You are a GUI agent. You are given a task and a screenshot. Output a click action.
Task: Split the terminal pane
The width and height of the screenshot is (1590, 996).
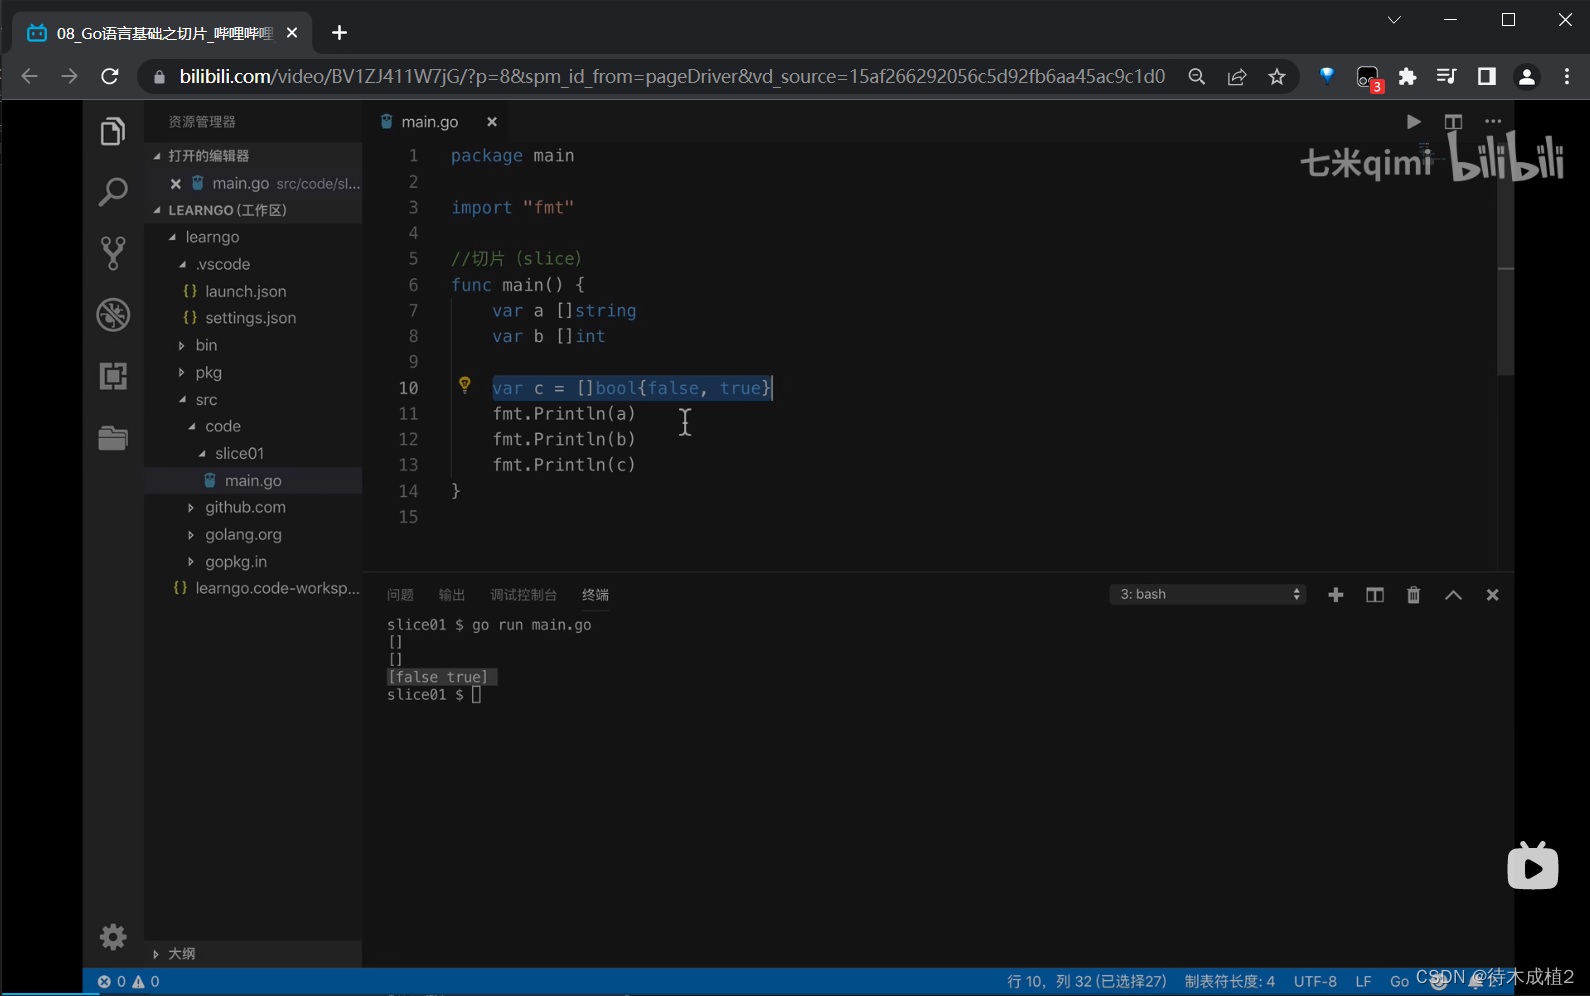(x=1375, y=595)
